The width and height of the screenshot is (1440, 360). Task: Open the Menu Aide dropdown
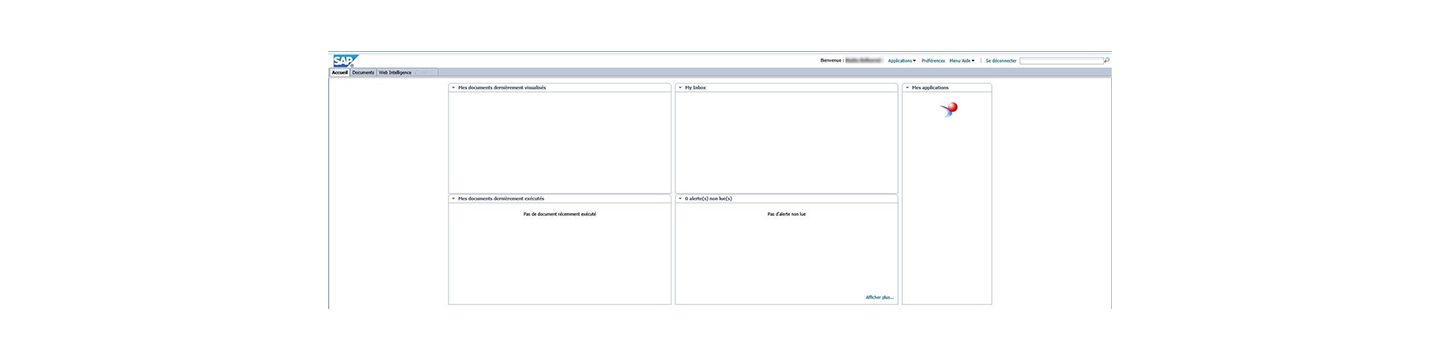click(x=962, y=61)
